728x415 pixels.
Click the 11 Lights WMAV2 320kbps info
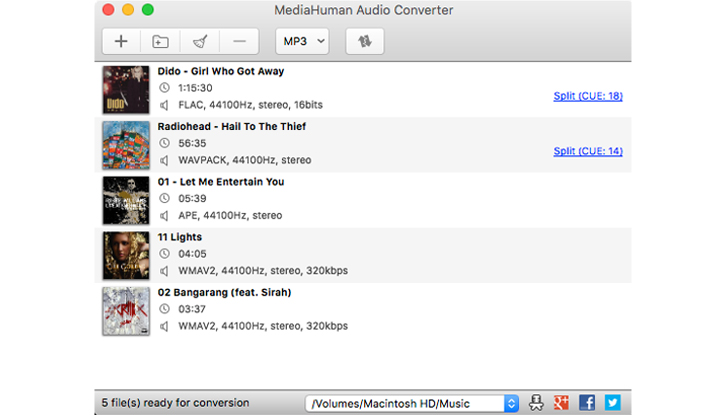pyautogui.click(x=263, y=271)
